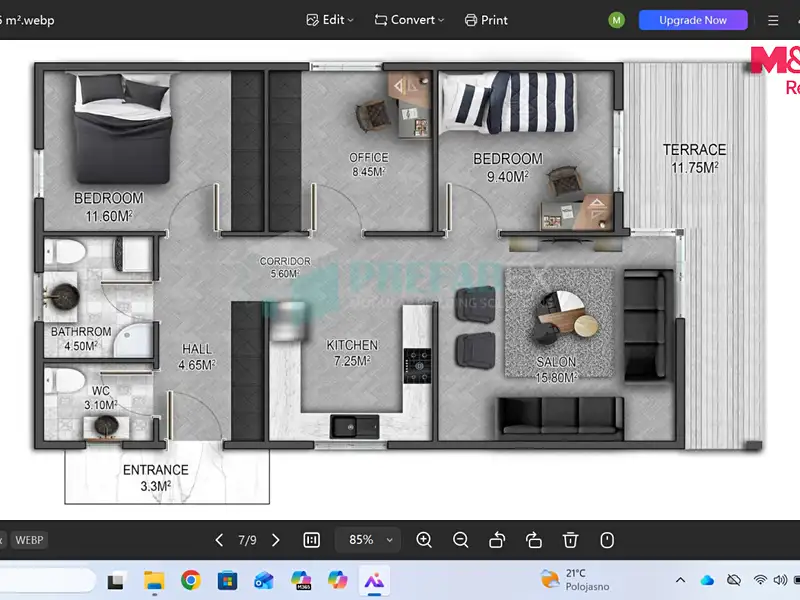Open Microsoft Store from the taskbar
This screenshot has height=600, width=800.
click(x=228, y=581)
